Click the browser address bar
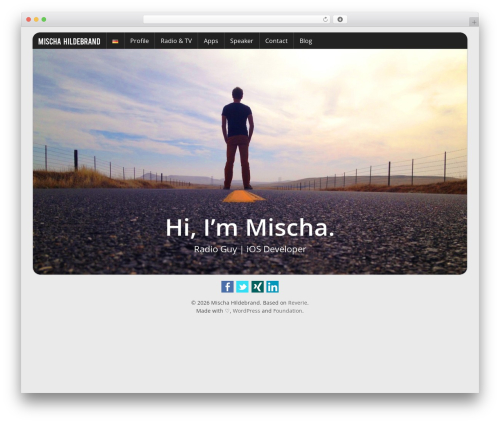500x423 pixels. [237, 19]
